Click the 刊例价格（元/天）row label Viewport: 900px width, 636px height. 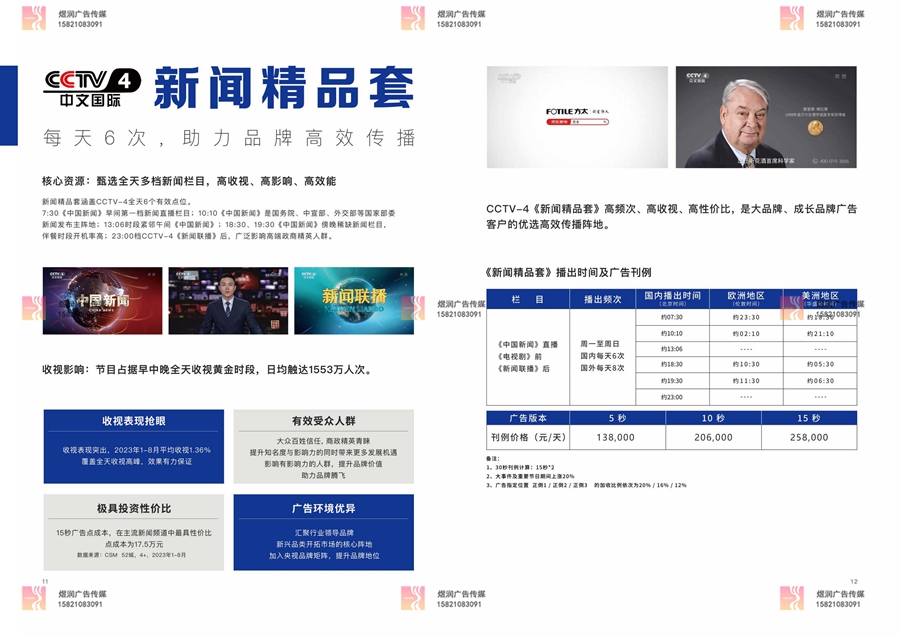(528, 437)
